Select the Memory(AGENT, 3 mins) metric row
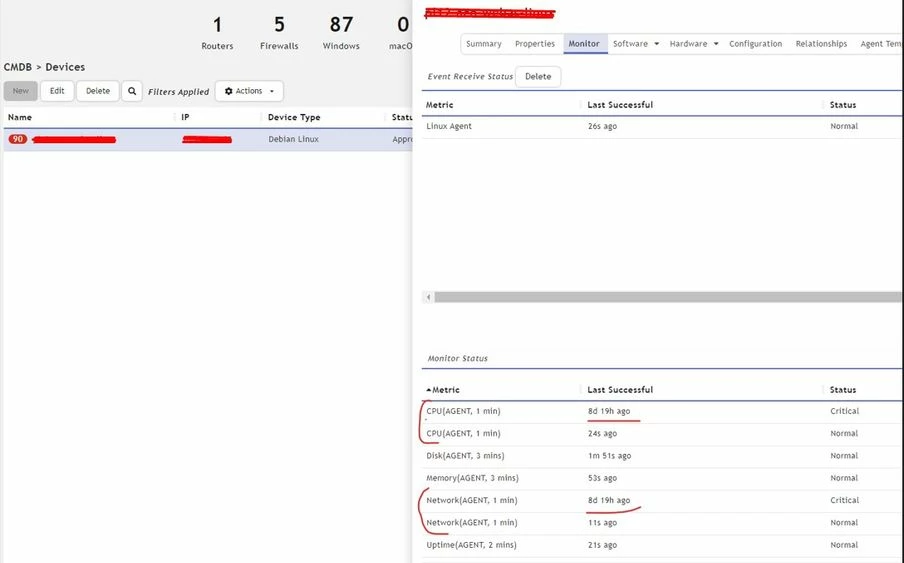This screenshot has height=563, width=904. (662, 478)
